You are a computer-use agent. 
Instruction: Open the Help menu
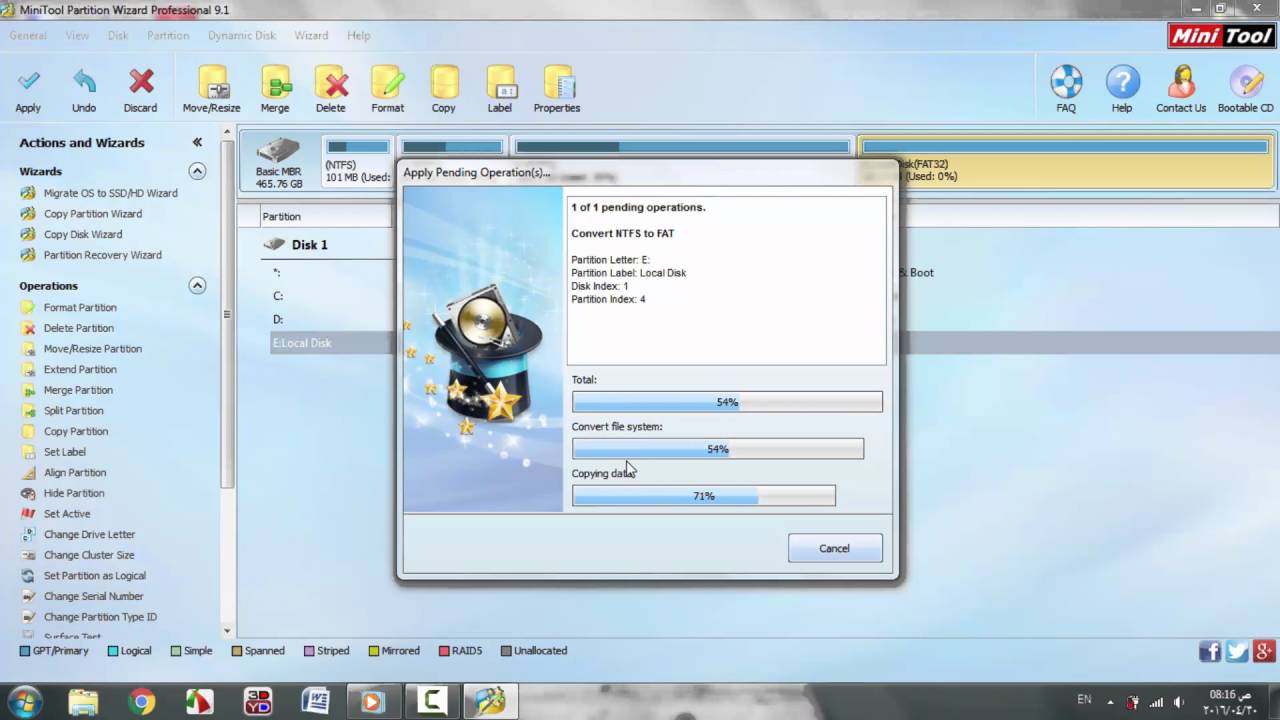coord(359,35)
